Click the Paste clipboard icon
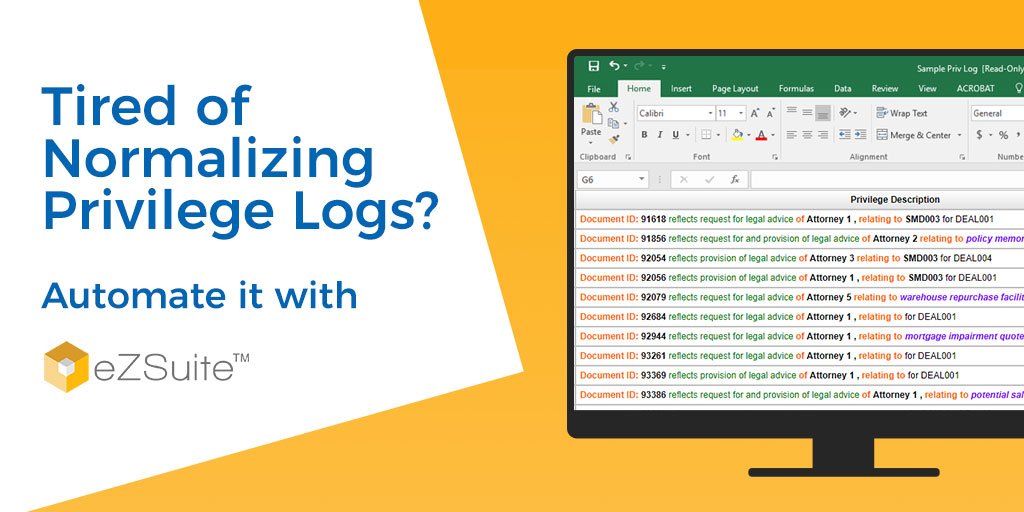The width and height of the screenshot is (1024, 512). tap(592, 114)
